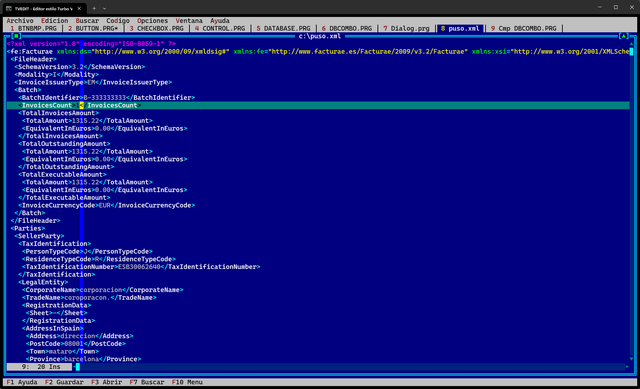Switch to tab 2 BUTTON.PRG*
The image size is (640, 389).
93,28
